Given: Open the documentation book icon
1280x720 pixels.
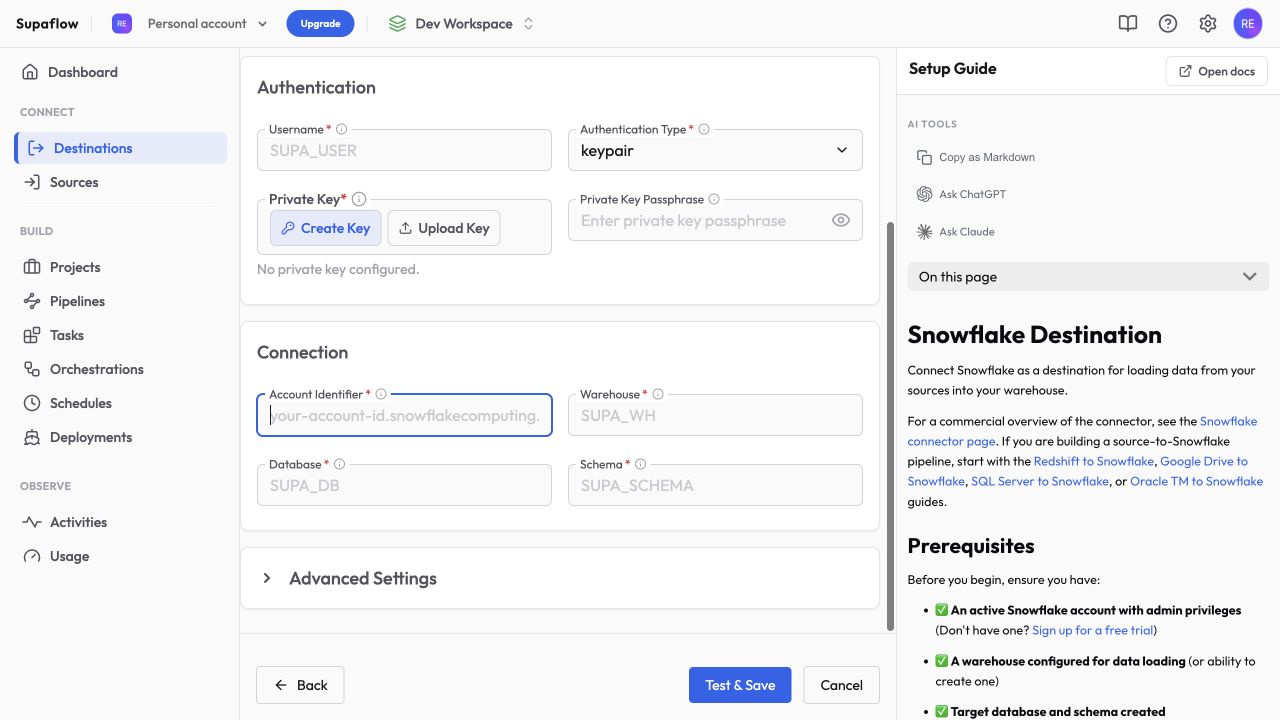Looking at the screenshot, I should tap(1128, 24).
